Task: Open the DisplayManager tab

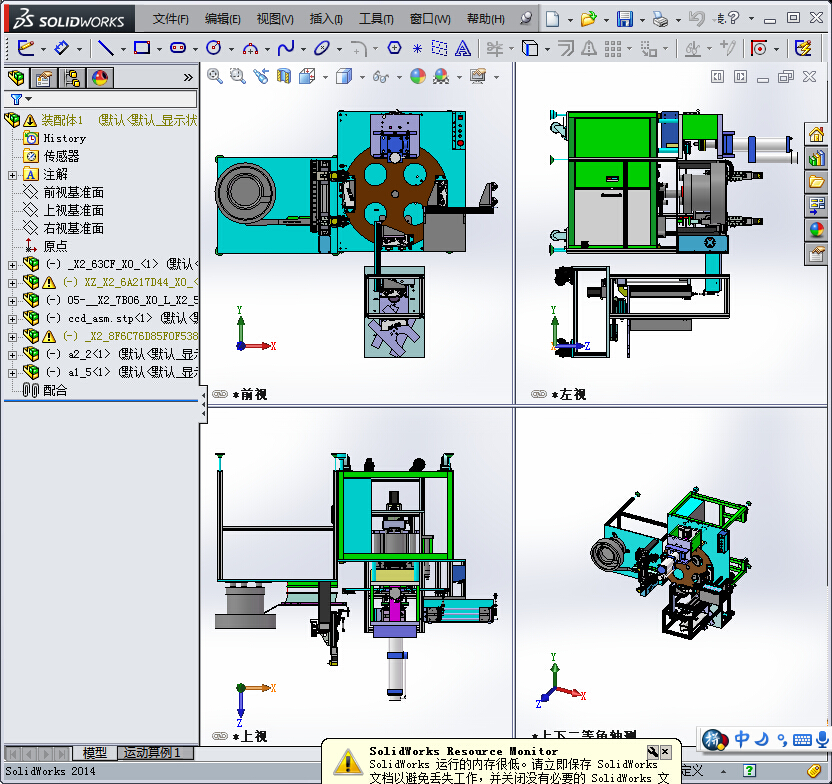Action: pyautogui.click(x=100, y=78)
